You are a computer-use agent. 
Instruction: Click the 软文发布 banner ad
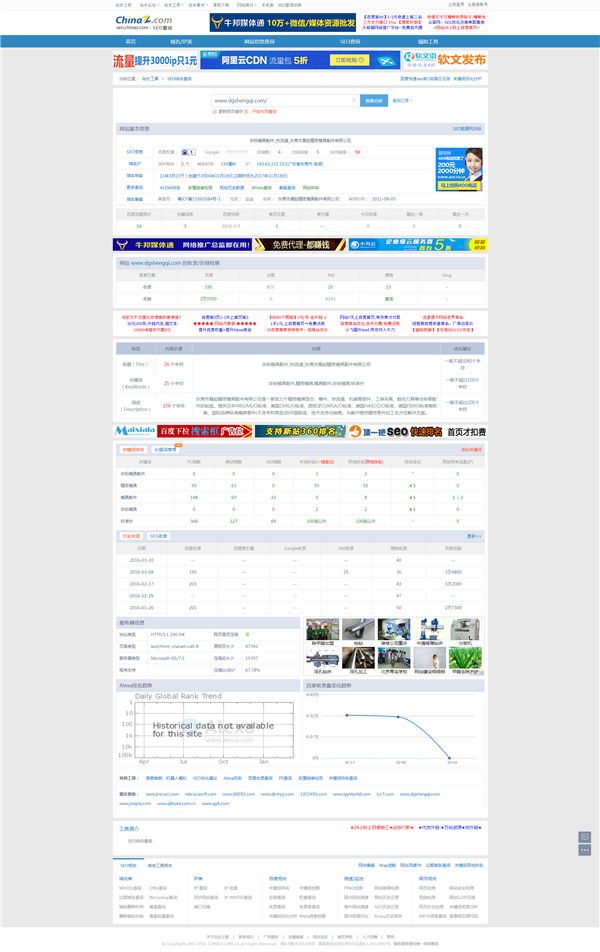(x=441, y=60)
